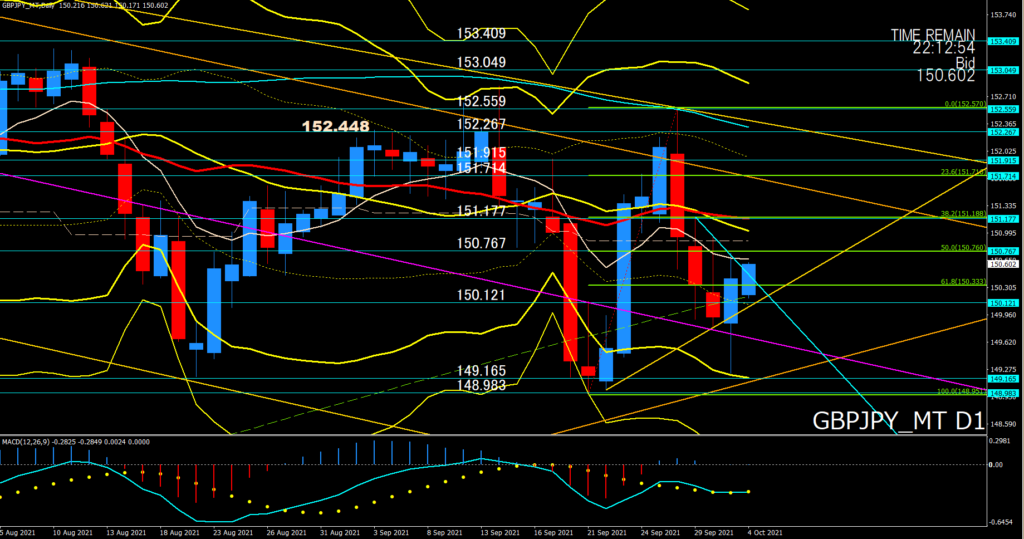This screenshot has width=1024, height=539.
Task: Select the 152.365 price axis value
Action: click(x=1001, y=123)
